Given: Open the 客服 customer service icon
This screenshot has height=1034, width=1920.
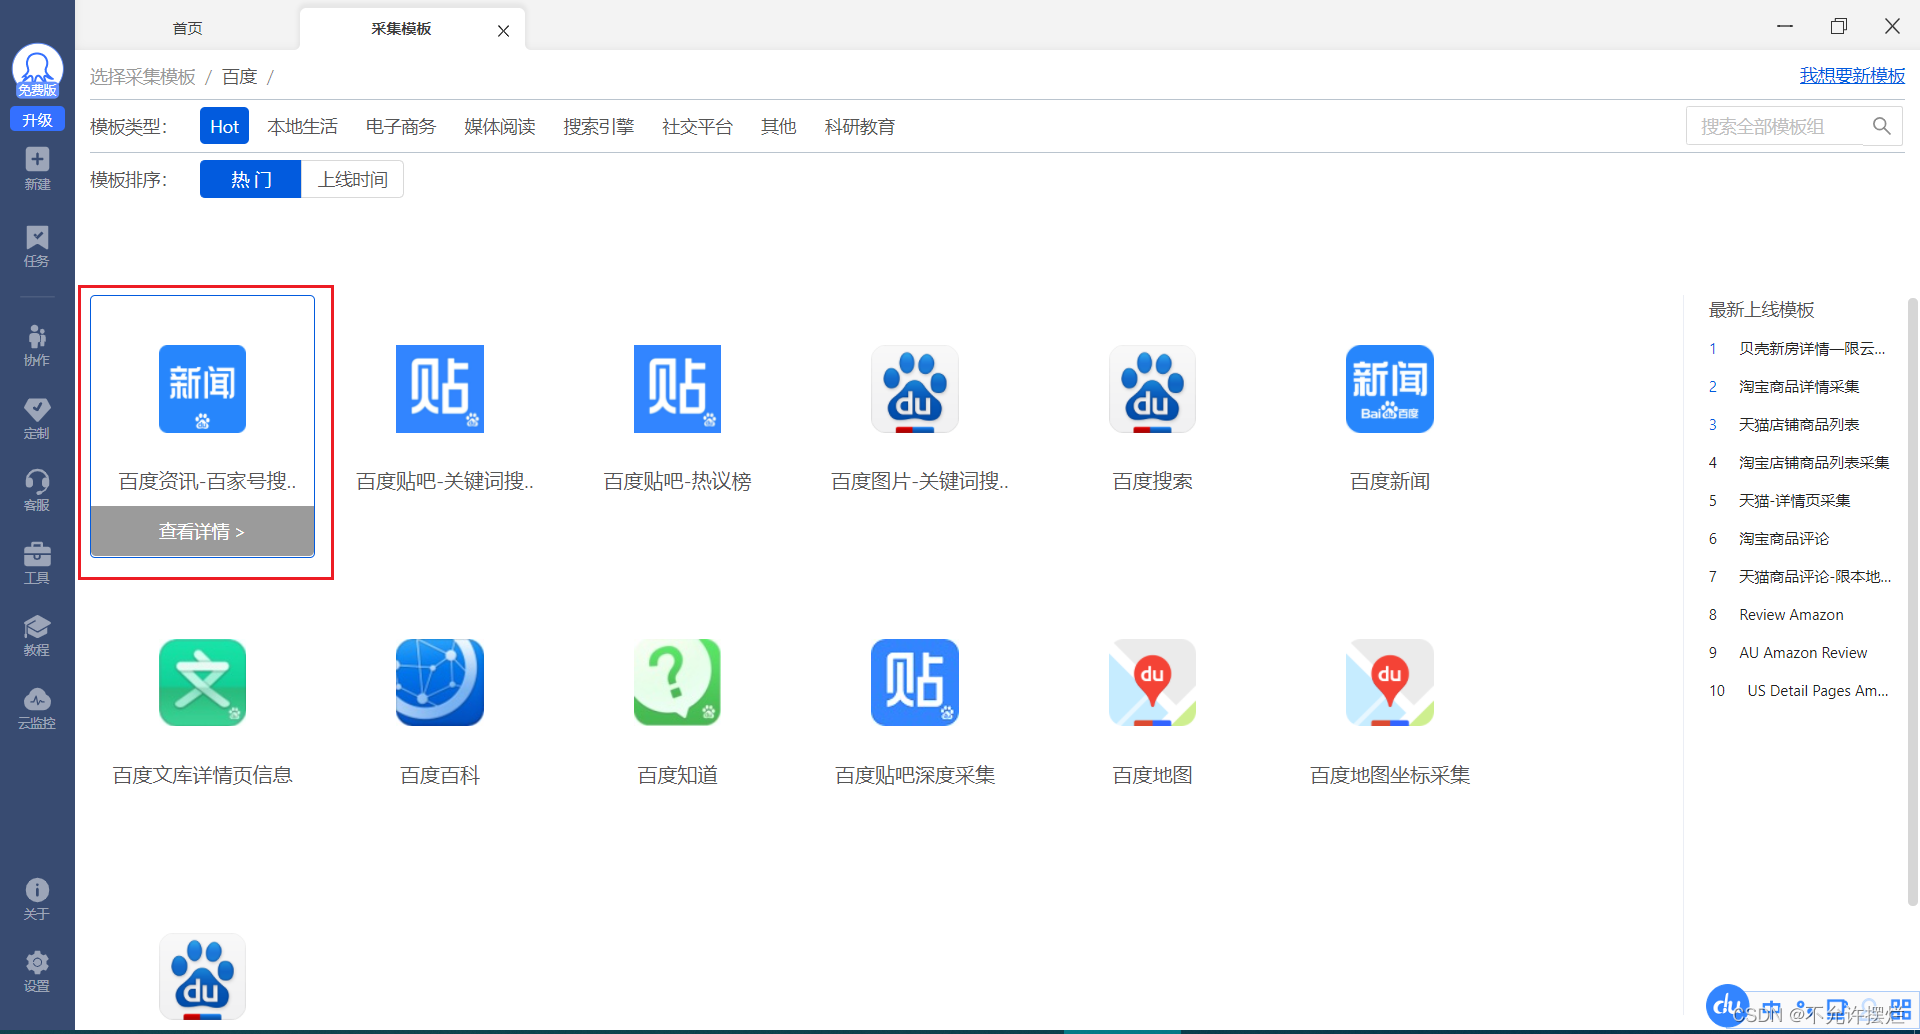Looking at the screenshot, I should tap(37, 490).
